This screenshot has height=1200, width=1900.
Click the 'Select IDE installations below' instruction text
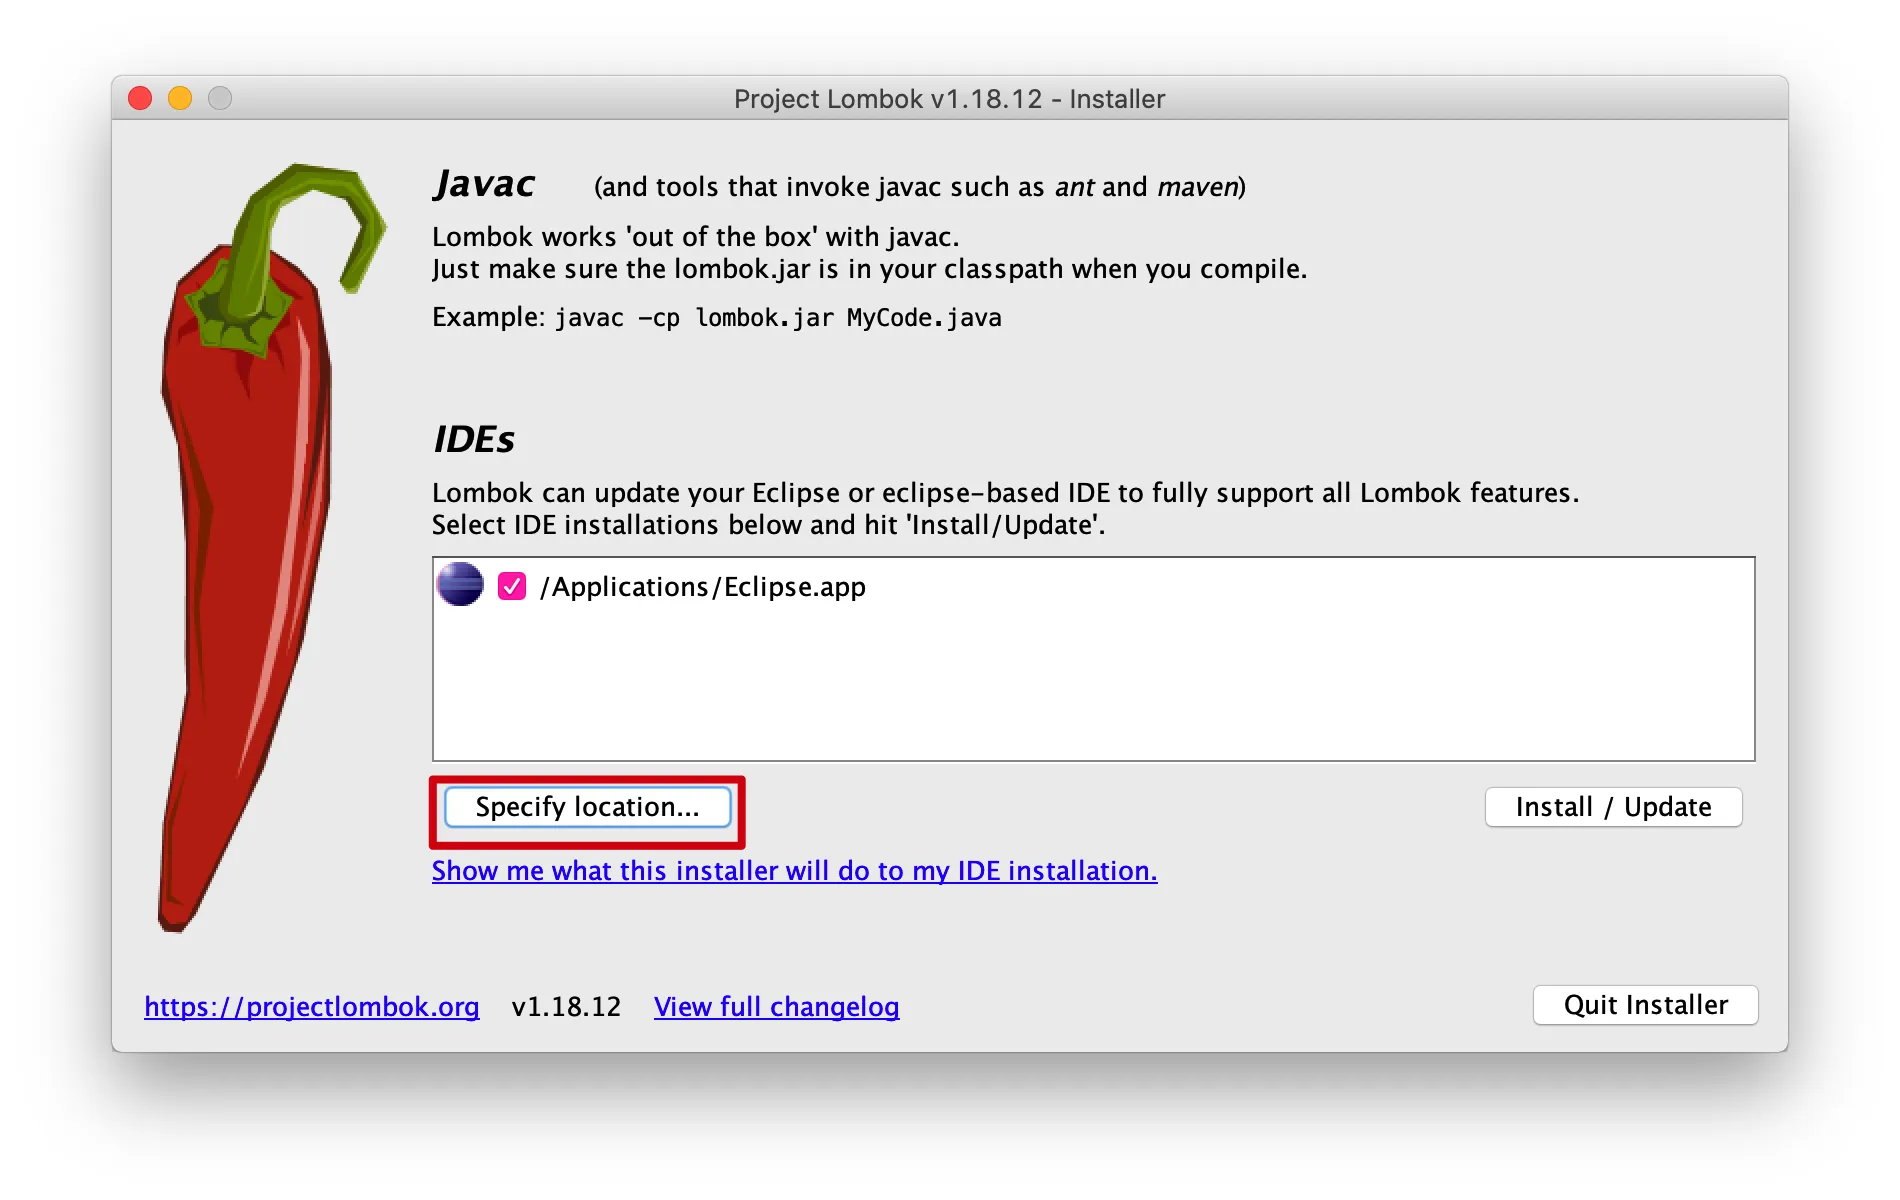[x=768, y=525]
